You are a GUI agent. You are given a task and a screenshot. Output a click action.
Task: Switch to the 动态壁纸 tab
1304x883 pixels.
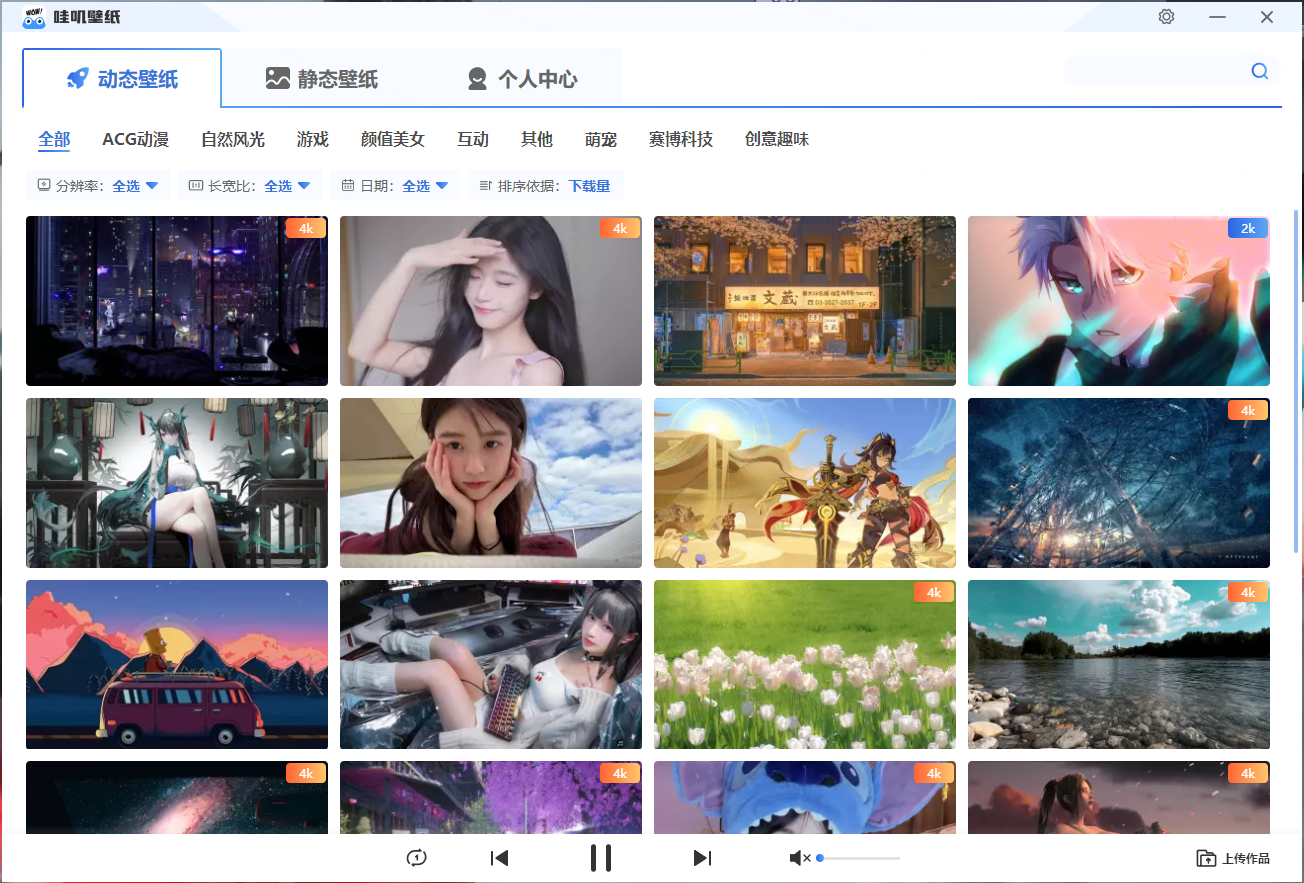tap(122, 79)
